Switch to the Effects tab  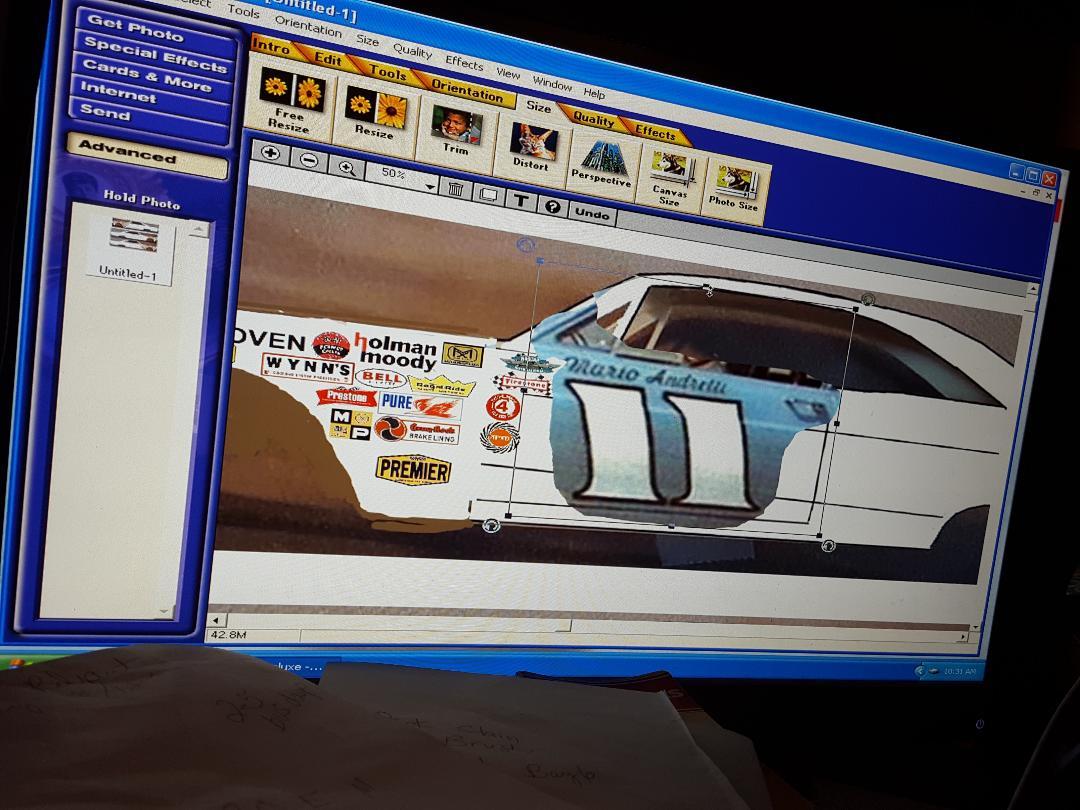(x=654, y=132)
